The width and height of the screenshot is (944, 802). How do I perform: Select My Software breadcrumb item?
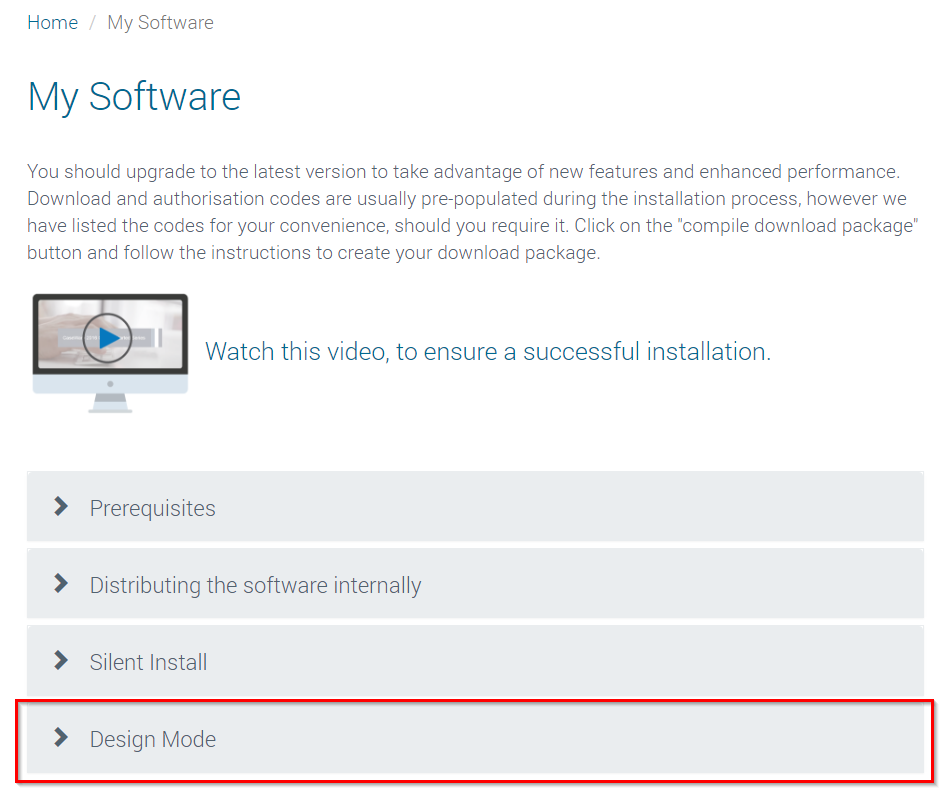160,22
